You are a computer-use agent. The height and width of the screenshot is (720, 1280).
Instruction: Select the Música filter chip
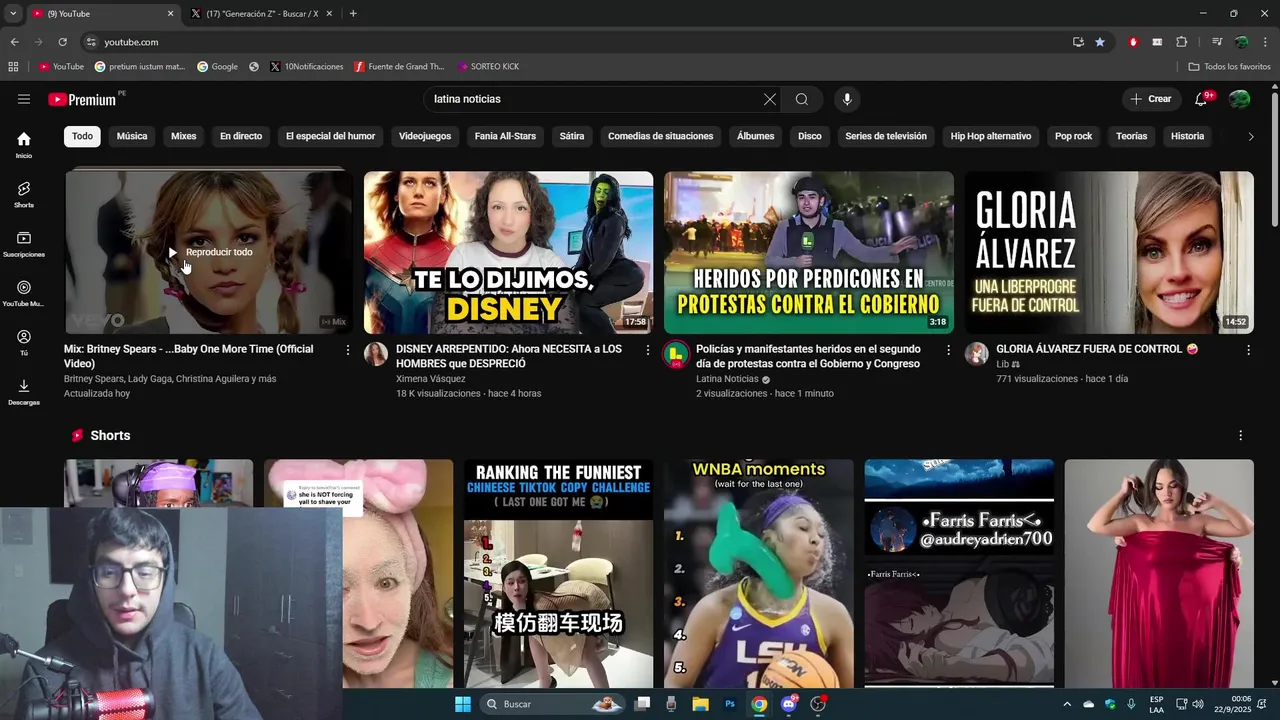[x=132, y=136]
